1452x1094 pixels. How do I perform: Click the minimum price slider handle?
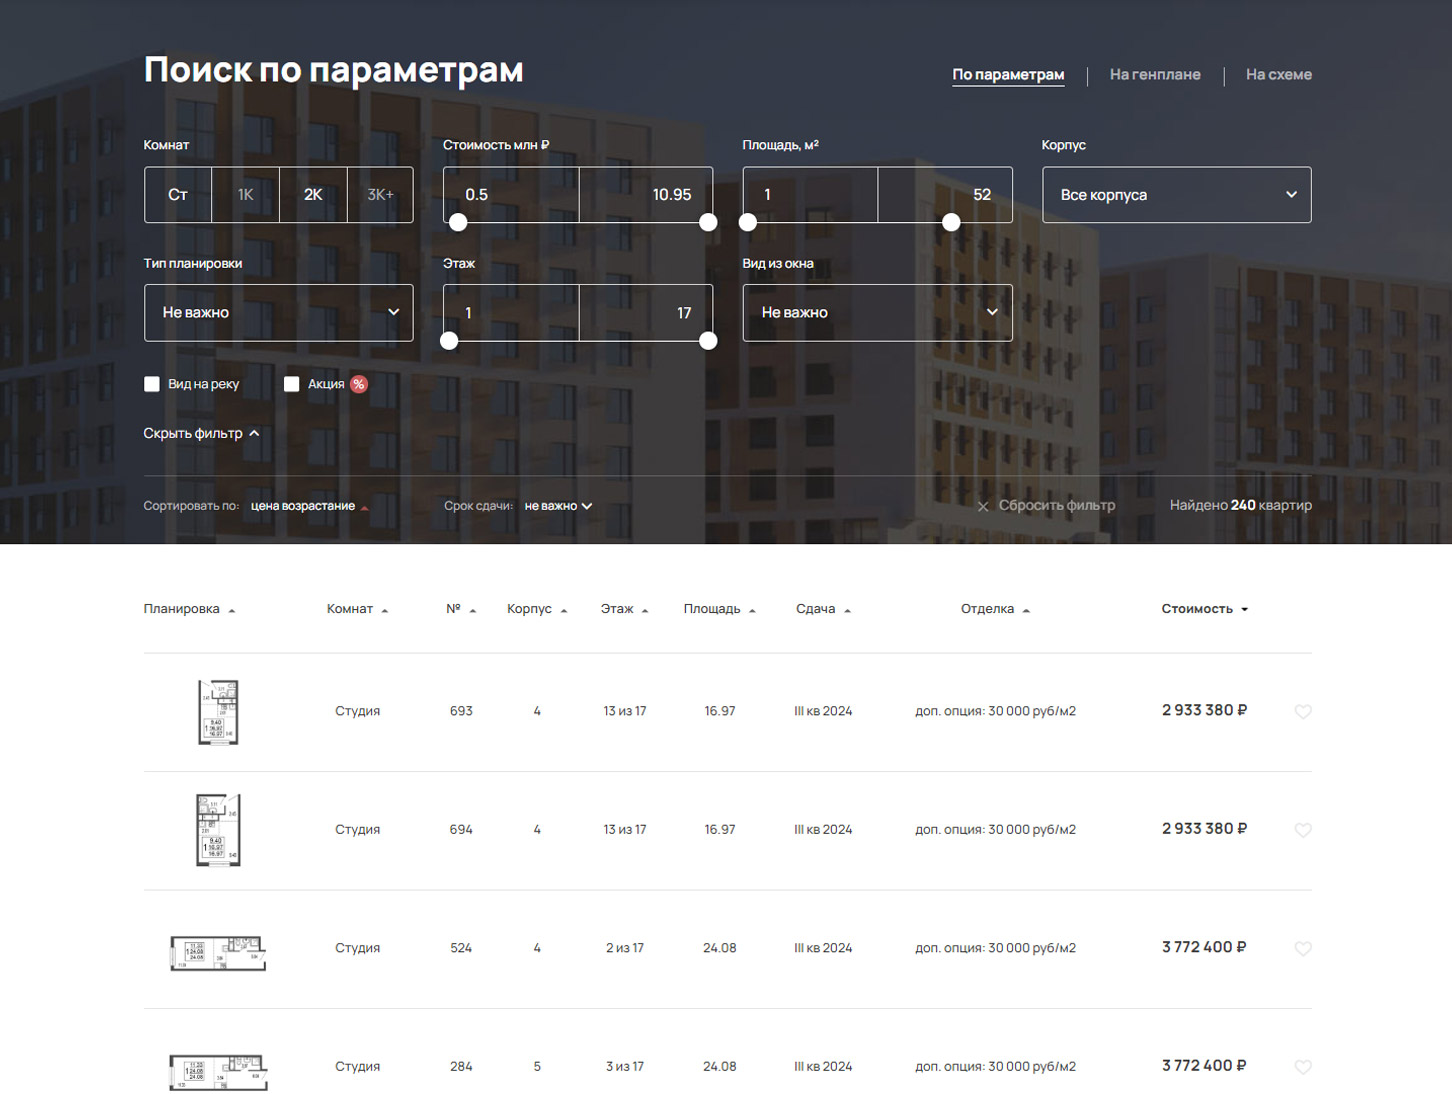point(458,222)
